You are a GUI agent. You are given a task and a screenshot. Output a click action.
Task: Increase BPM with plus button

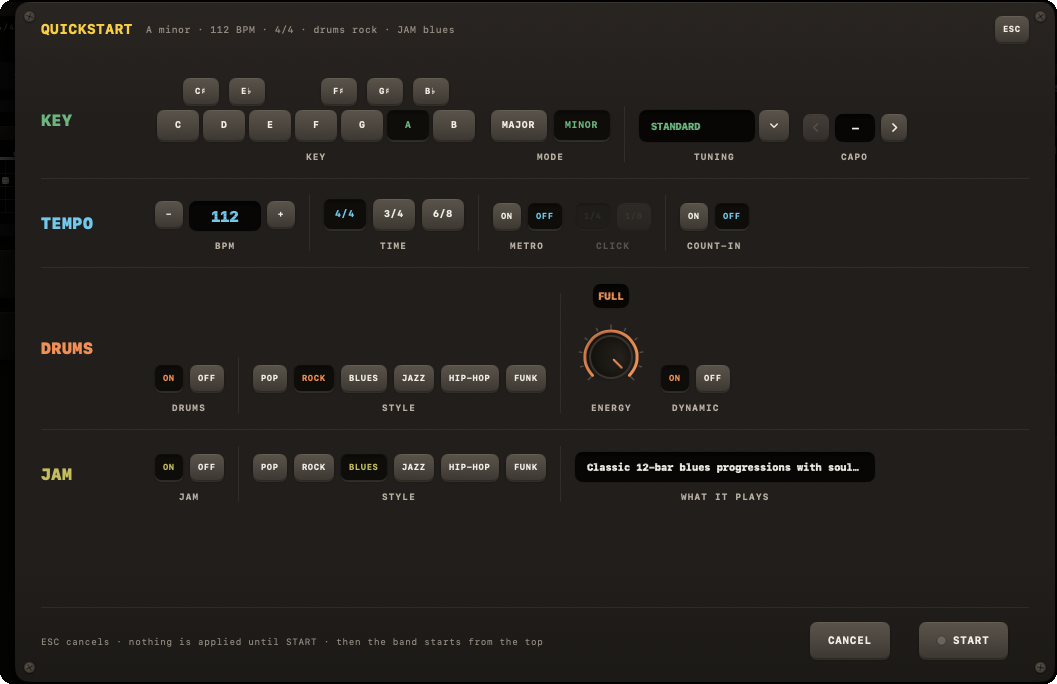coord(280,215)
